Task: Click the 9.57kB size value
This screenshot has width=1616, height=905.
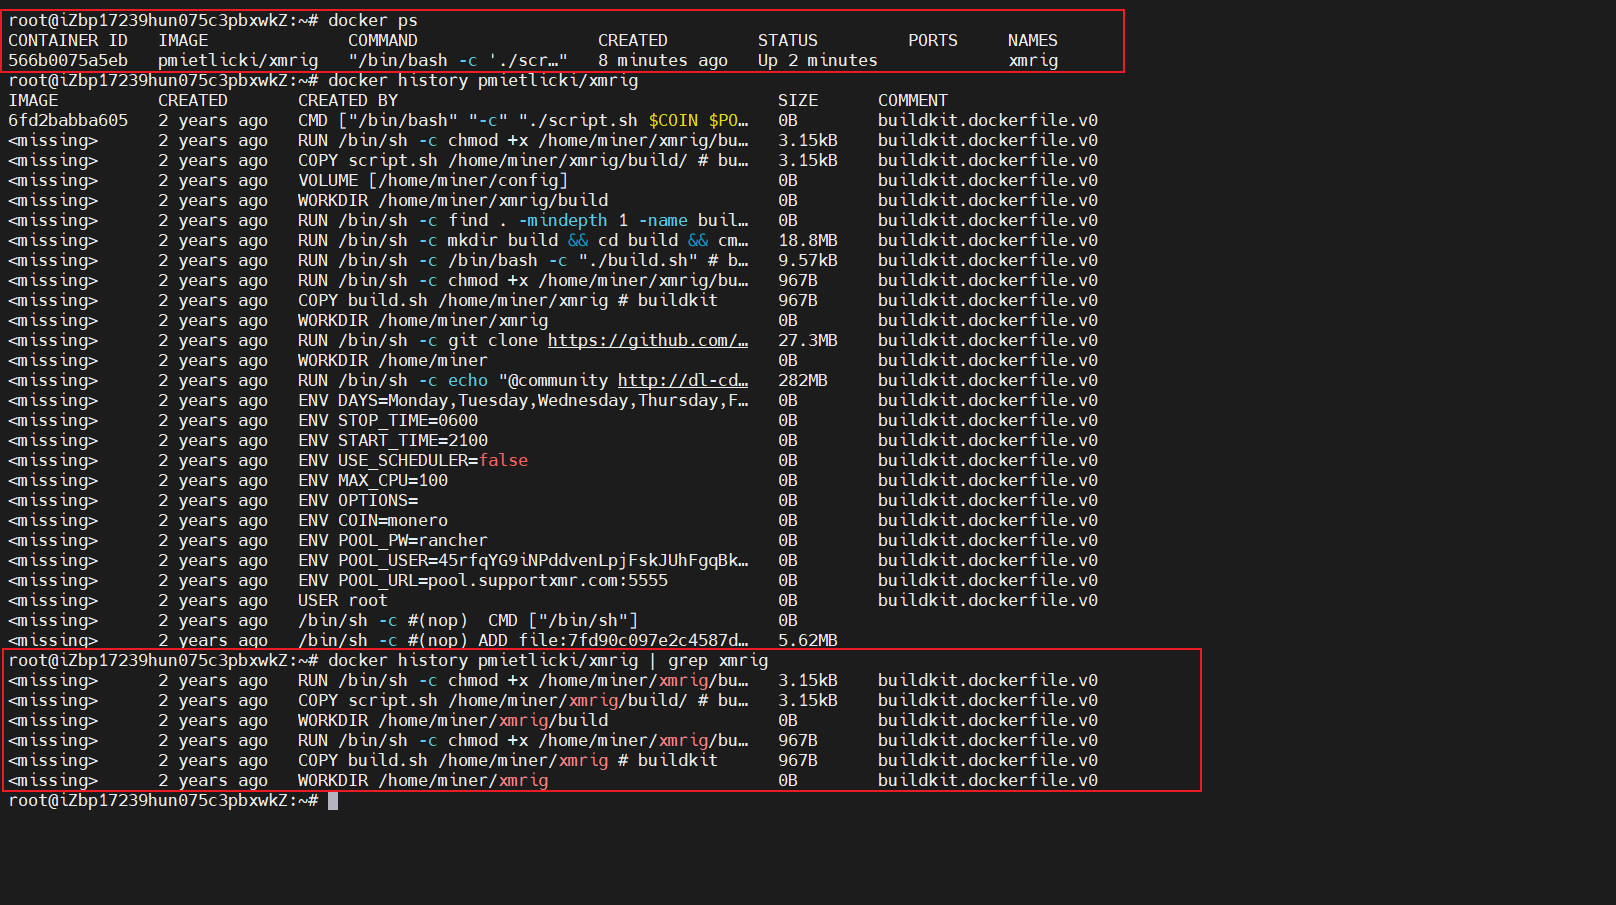Action: 808,260
